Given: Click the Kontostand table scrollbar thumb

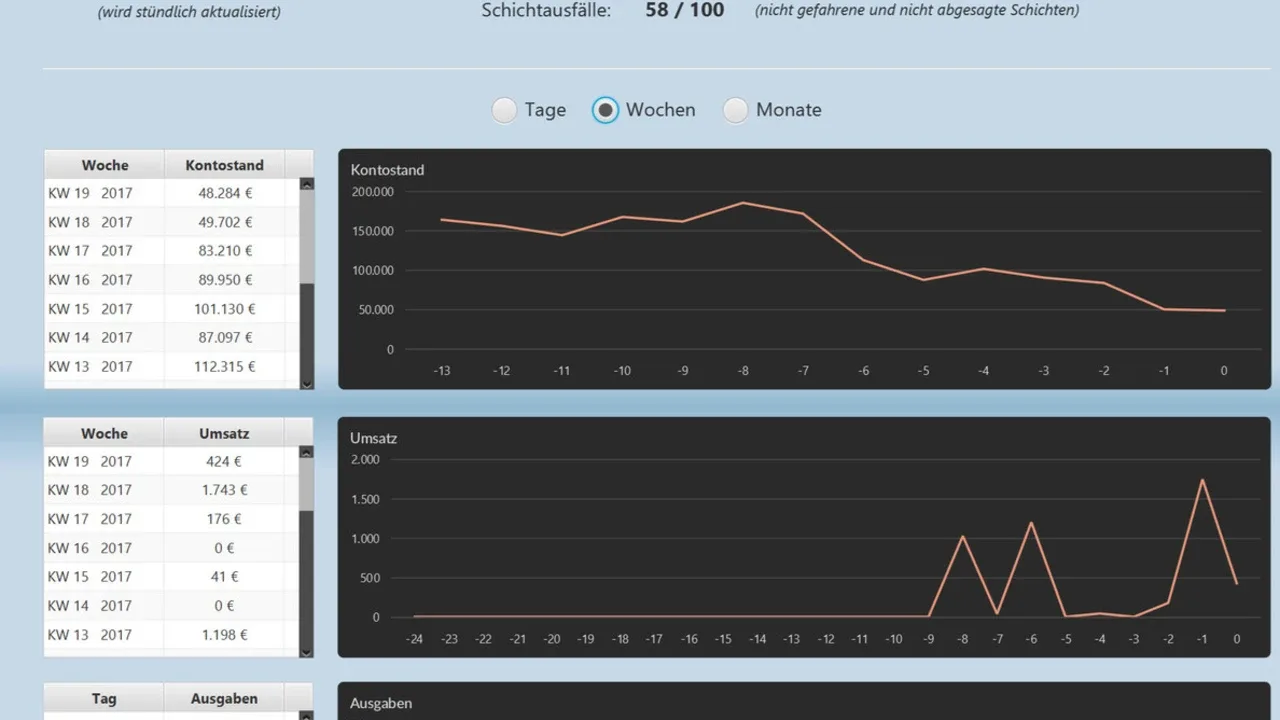Looking at the screenshot, I should tap(307, 236).
